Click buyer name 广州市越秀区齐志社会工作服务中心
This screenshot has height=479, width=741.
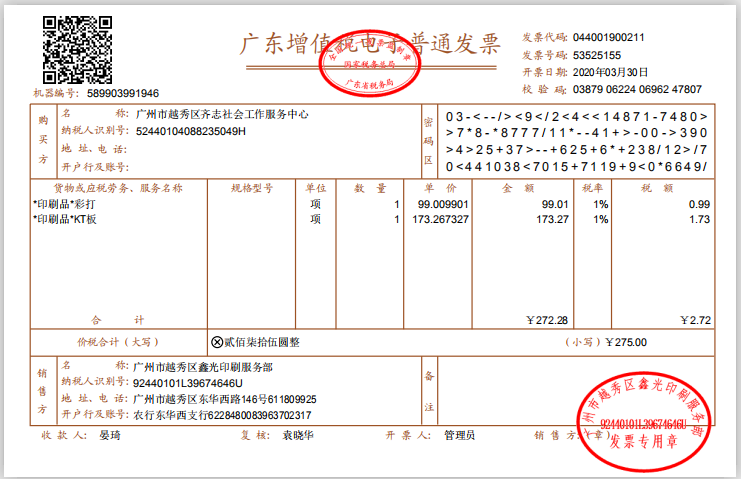(222, 114)
